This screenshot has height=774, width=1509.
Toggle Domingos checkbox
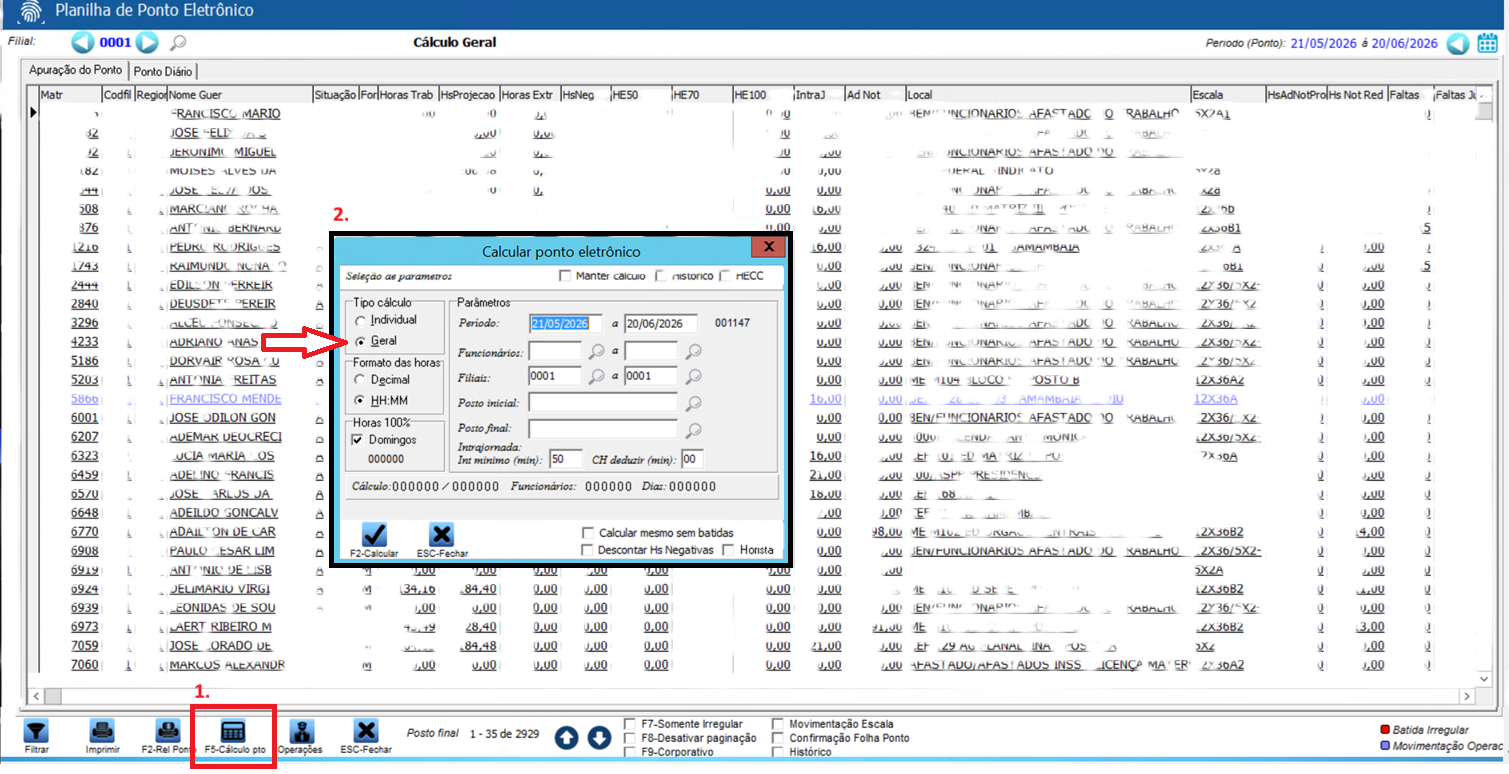click(358, 440)
